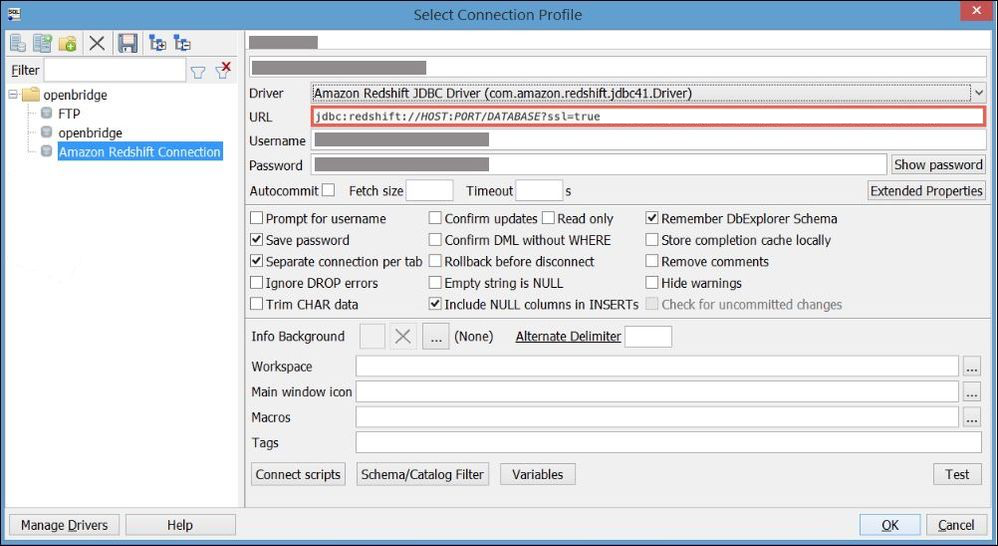This screenshot has width=998, height=546.
Task: Select Amazon Redshift Connection profile
Action: (139, 152)
